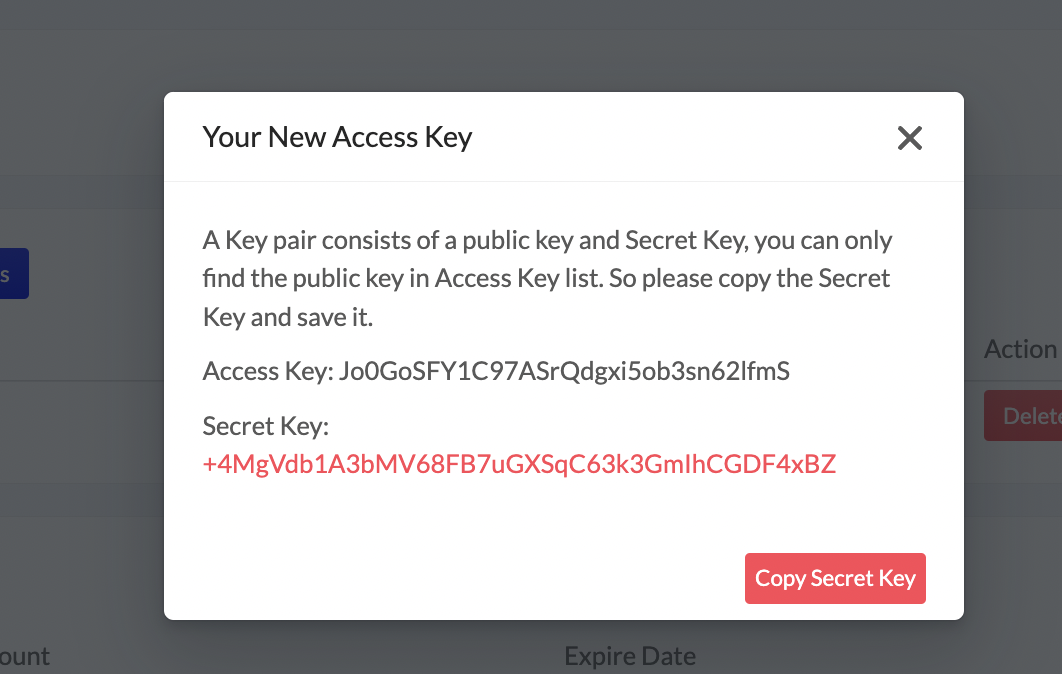Click the Copy Secret Key button
1062x674 pixels.
[x=835, y=578]
